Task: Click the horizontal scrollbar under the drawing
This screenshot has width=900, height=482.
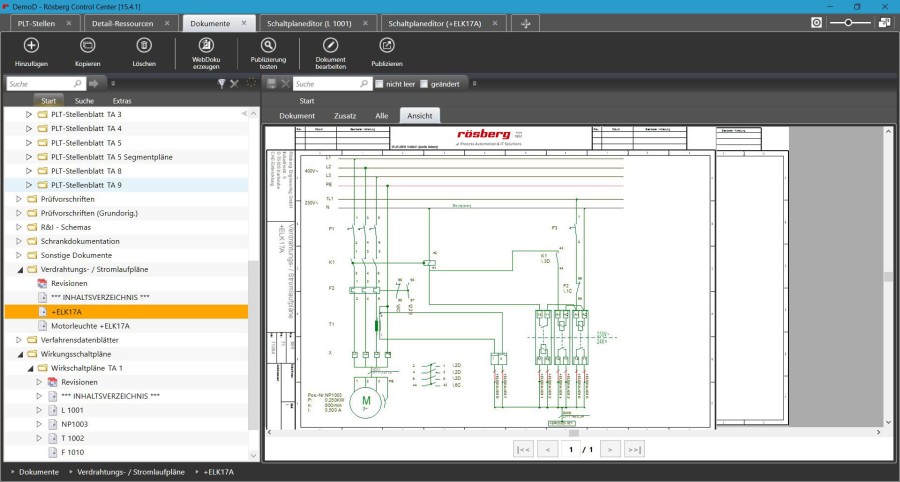Action: pos(574,432)
